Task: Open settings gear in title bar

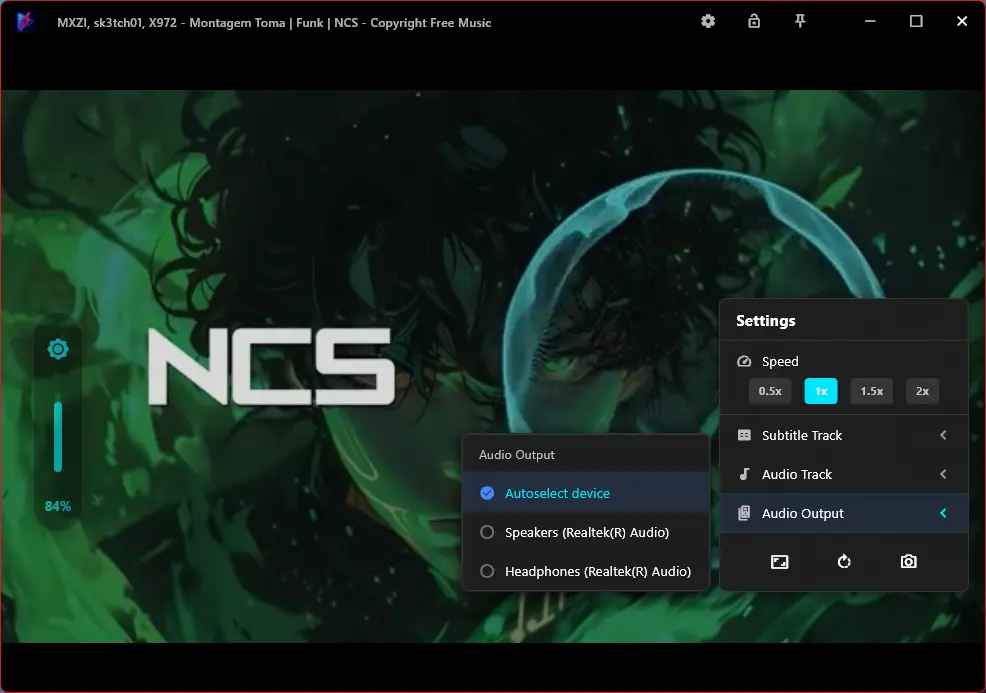Action: pyautogui.click(x=708, y=21)
